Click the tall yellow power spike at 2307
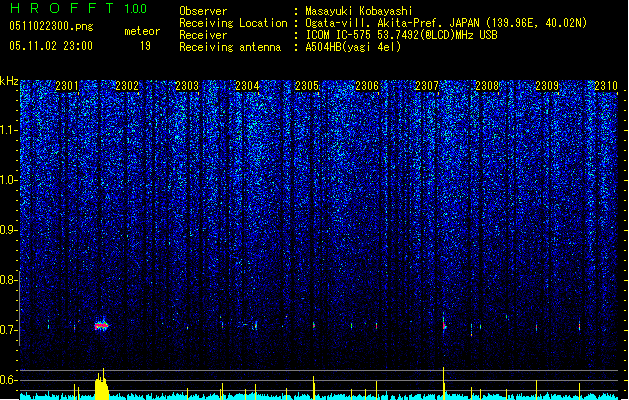The image size is (629, 400). [444, 382]
